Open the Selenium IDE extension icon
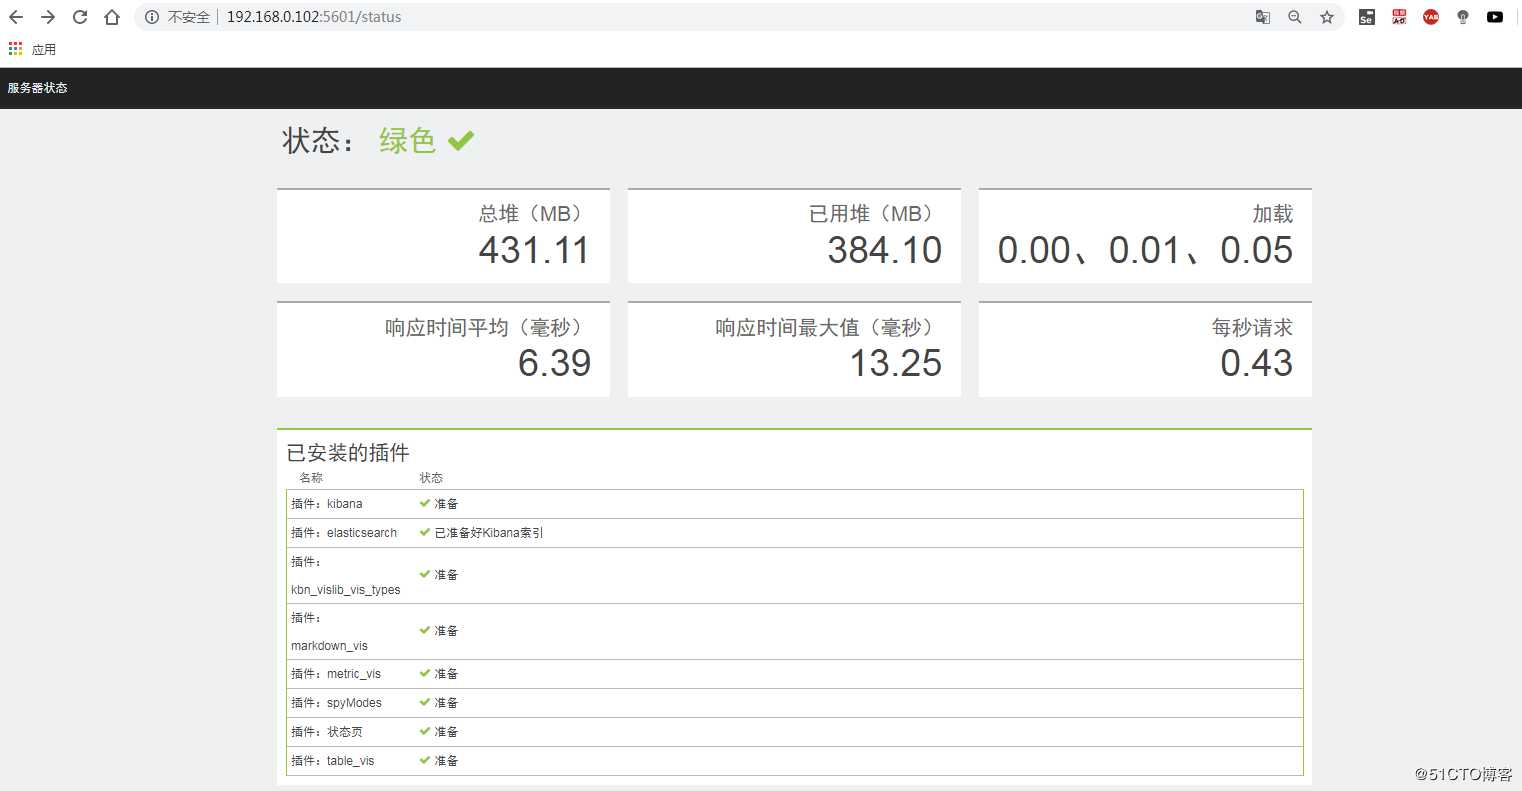Viewport: 1522px width, 791px height. 1367,17
